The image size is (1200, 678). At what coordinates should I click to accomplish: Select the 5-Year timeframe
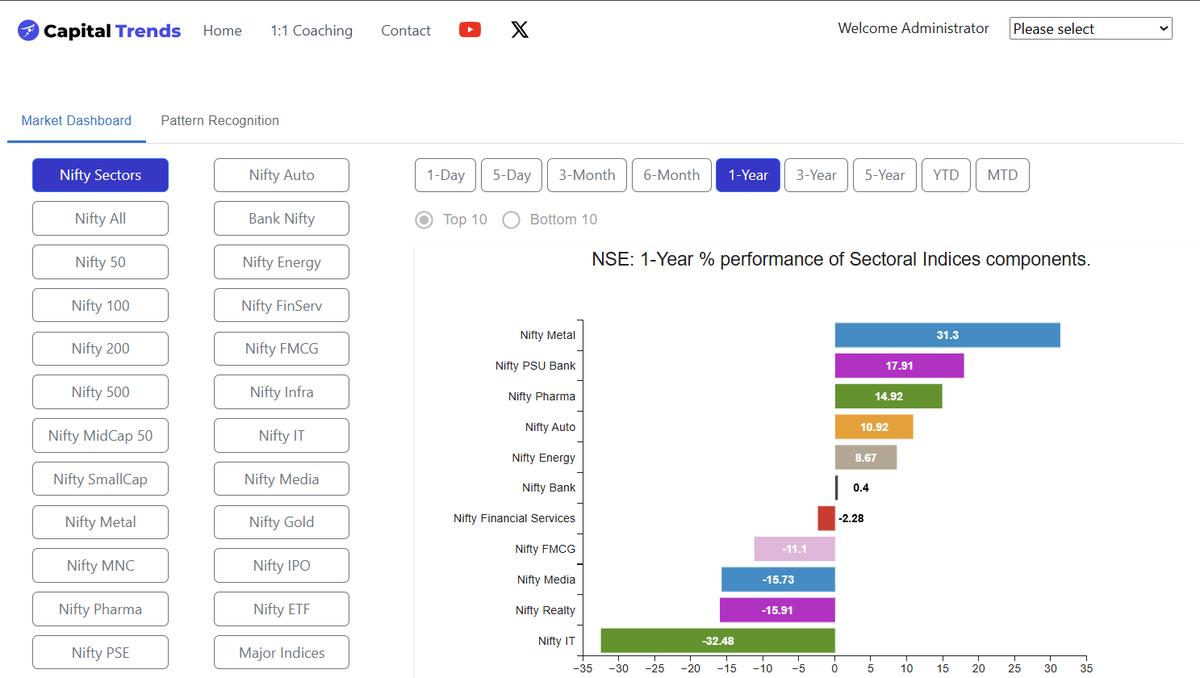[x=885, y=175]
